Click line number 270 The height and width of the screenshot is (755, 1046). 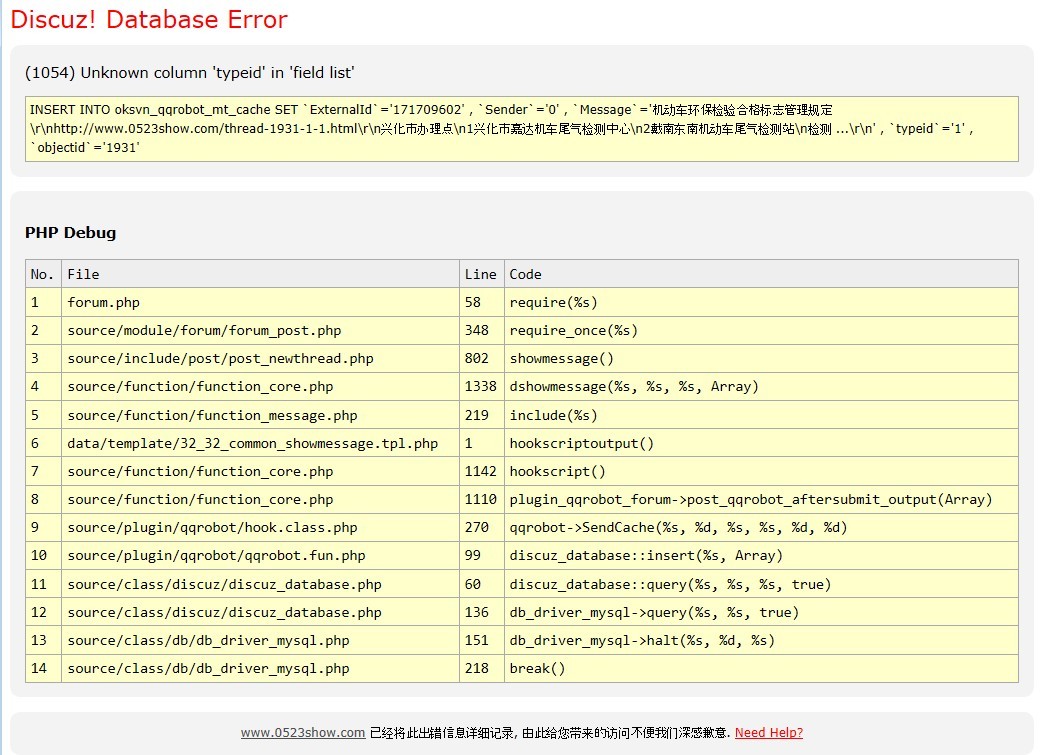[x=482, y=527]
